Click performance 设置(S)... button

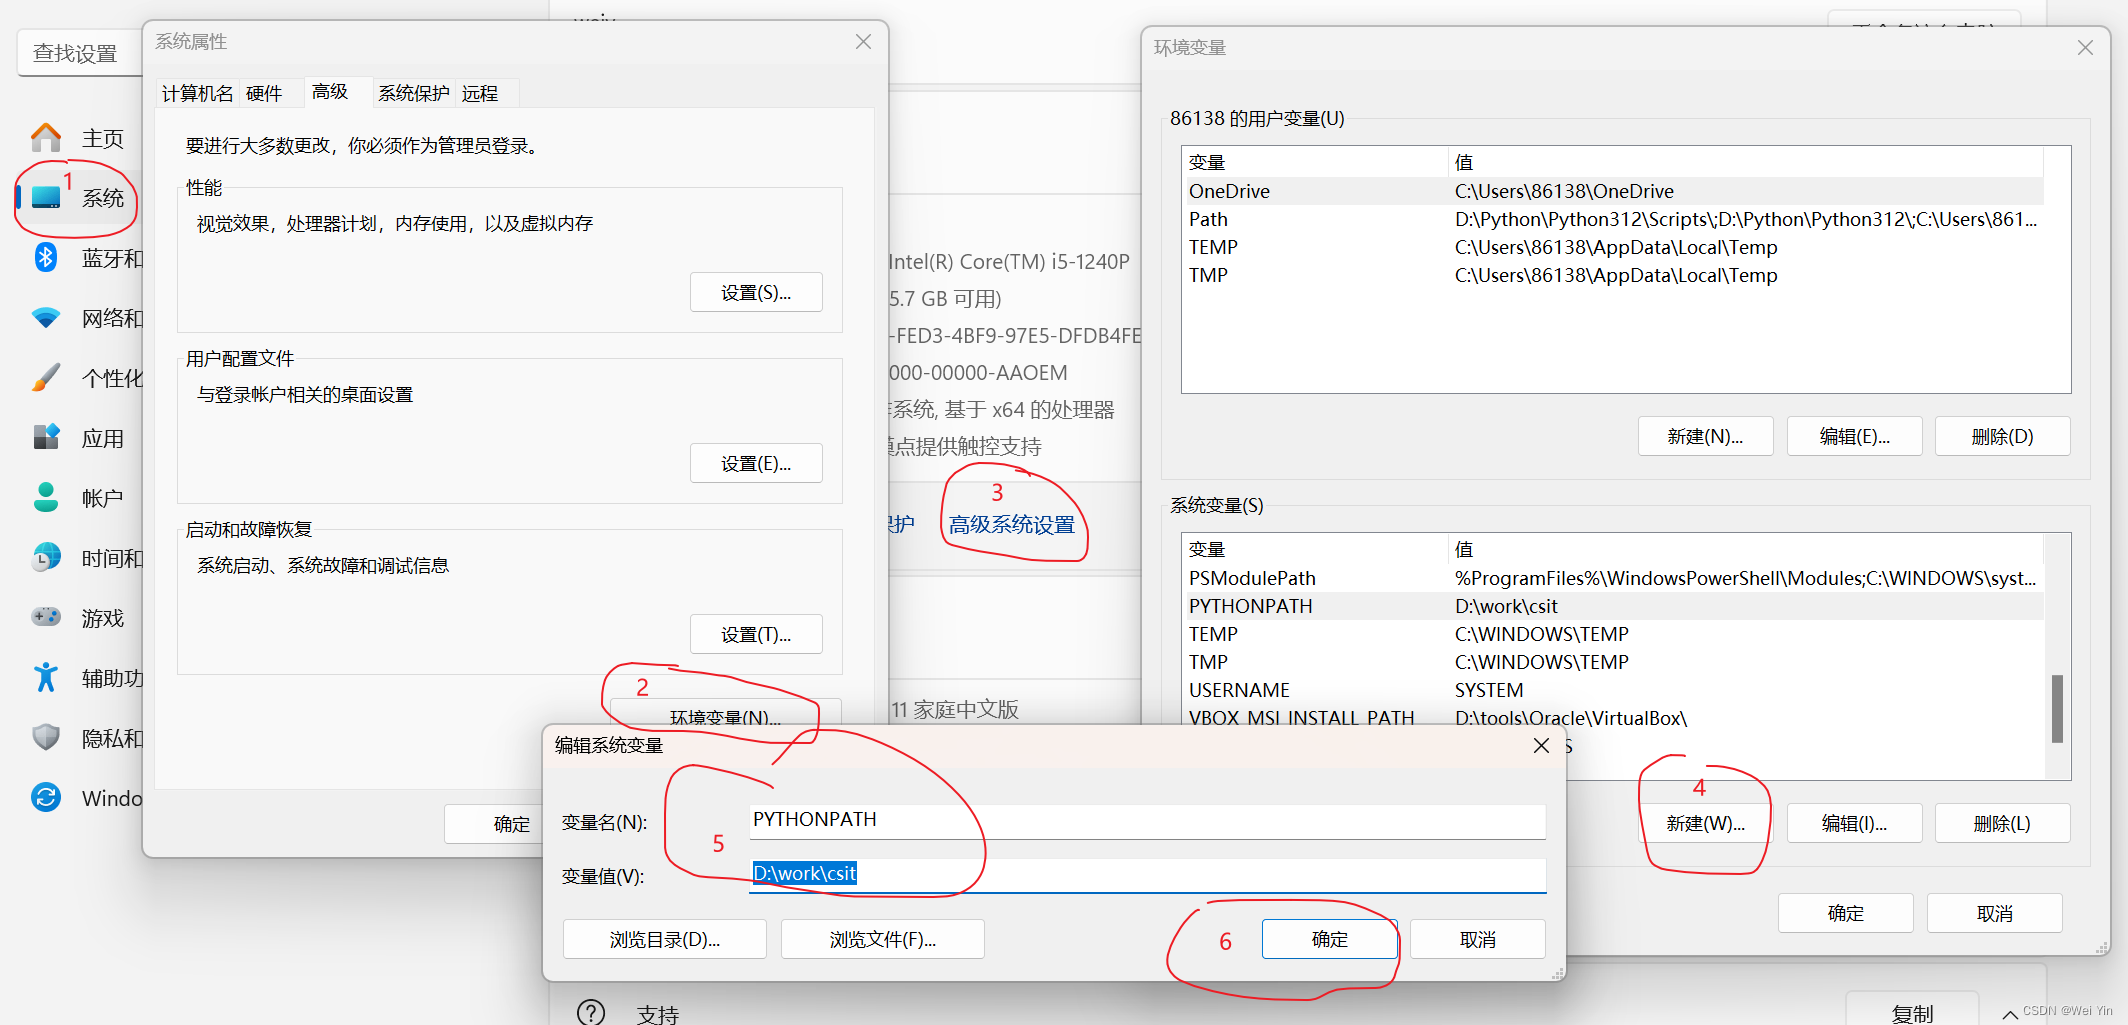pos(756,293)
